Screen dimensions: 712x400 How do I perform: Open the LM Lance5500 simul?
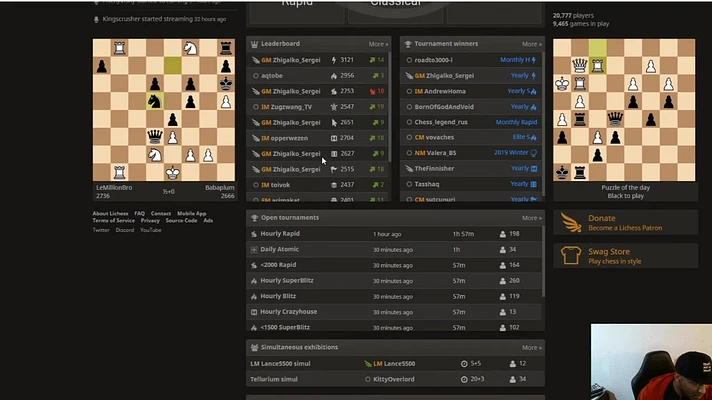(x=394, y=364)
